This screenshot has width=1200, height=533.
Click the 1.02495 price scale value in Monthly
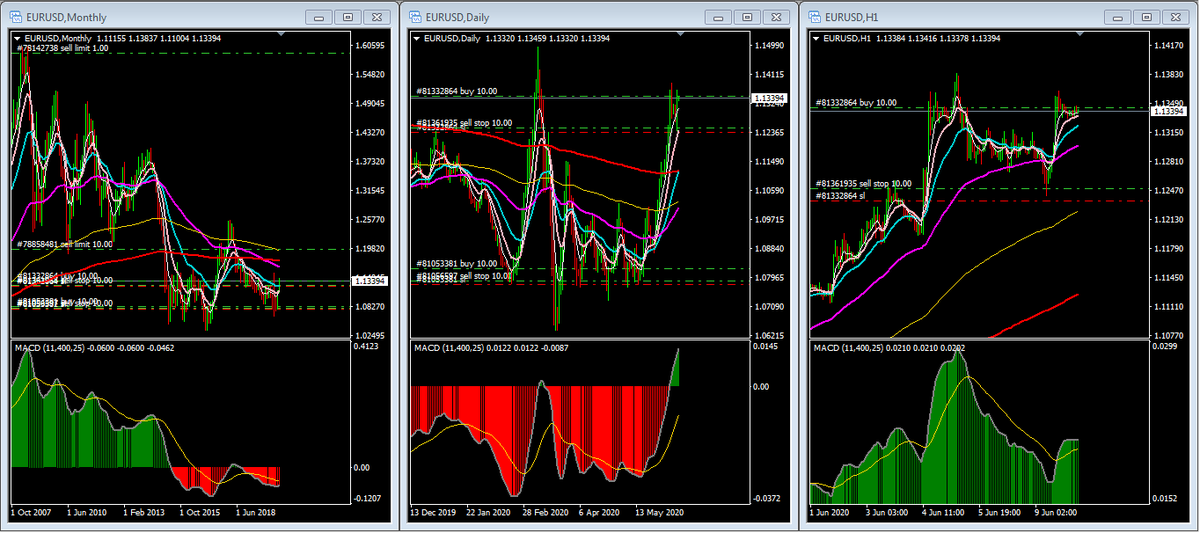[x=370, y=336]
